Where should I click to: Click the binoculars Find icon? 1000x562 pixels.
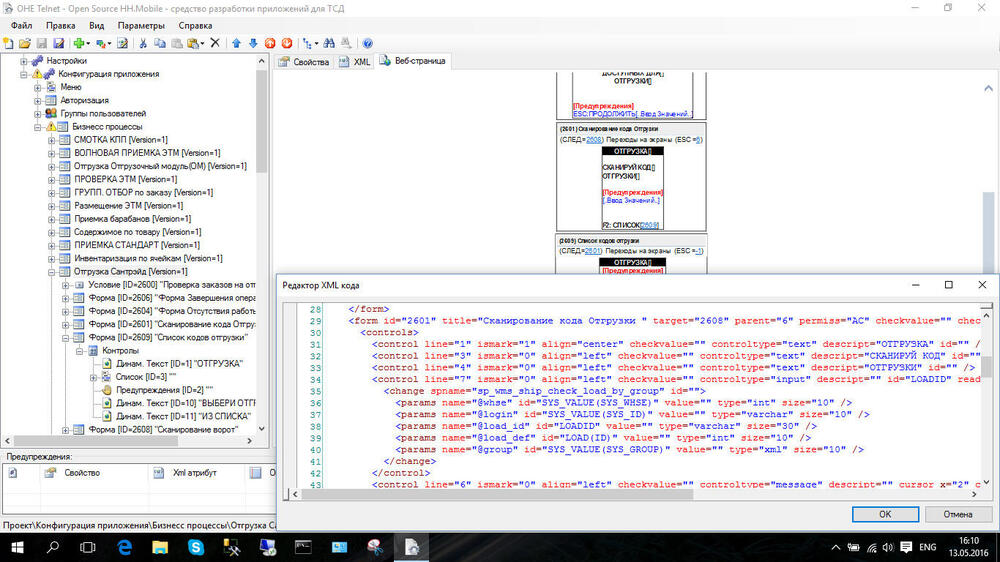[x=329, y=43]
